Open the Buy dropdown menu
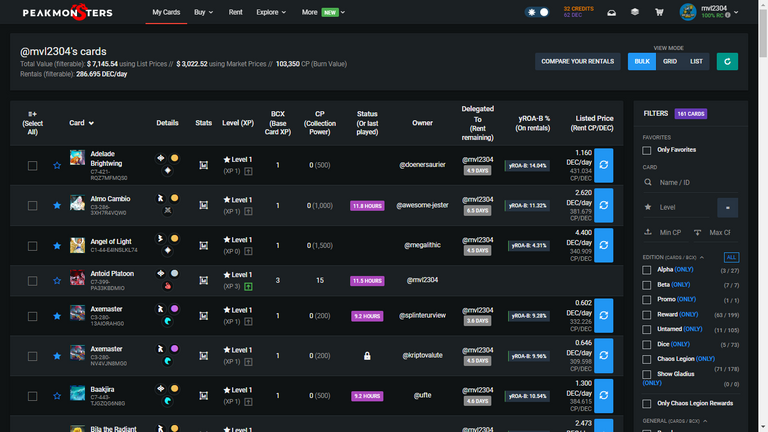The width and height of the screenshot is (768, 432). click(x=204, y=12)
